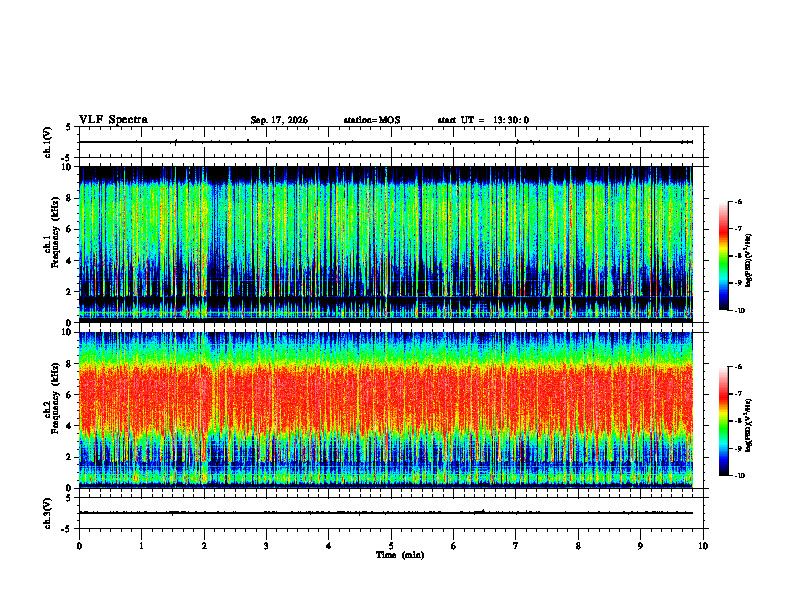Click the 9 minute tick label on time axis

click(x=640, y=546)
